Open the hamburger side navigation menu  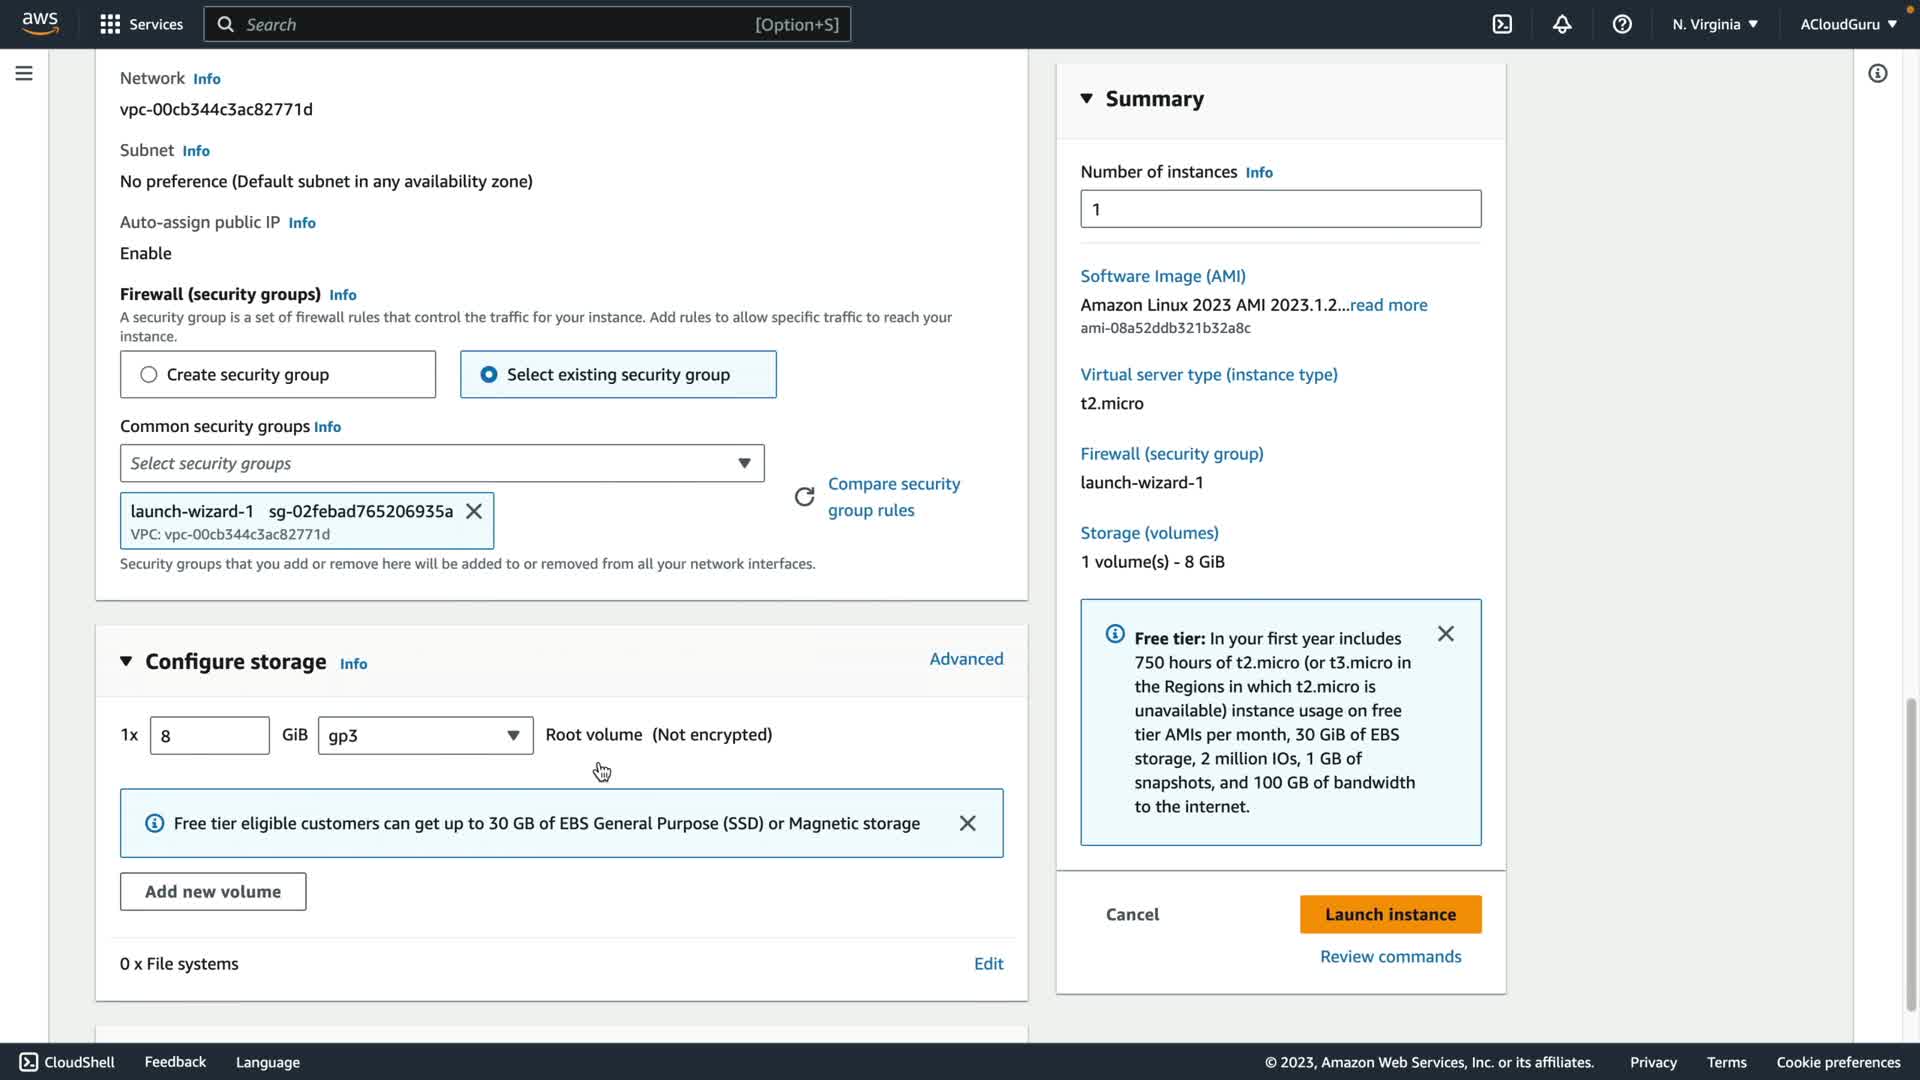pyautogui.click(x=24, y=73)
